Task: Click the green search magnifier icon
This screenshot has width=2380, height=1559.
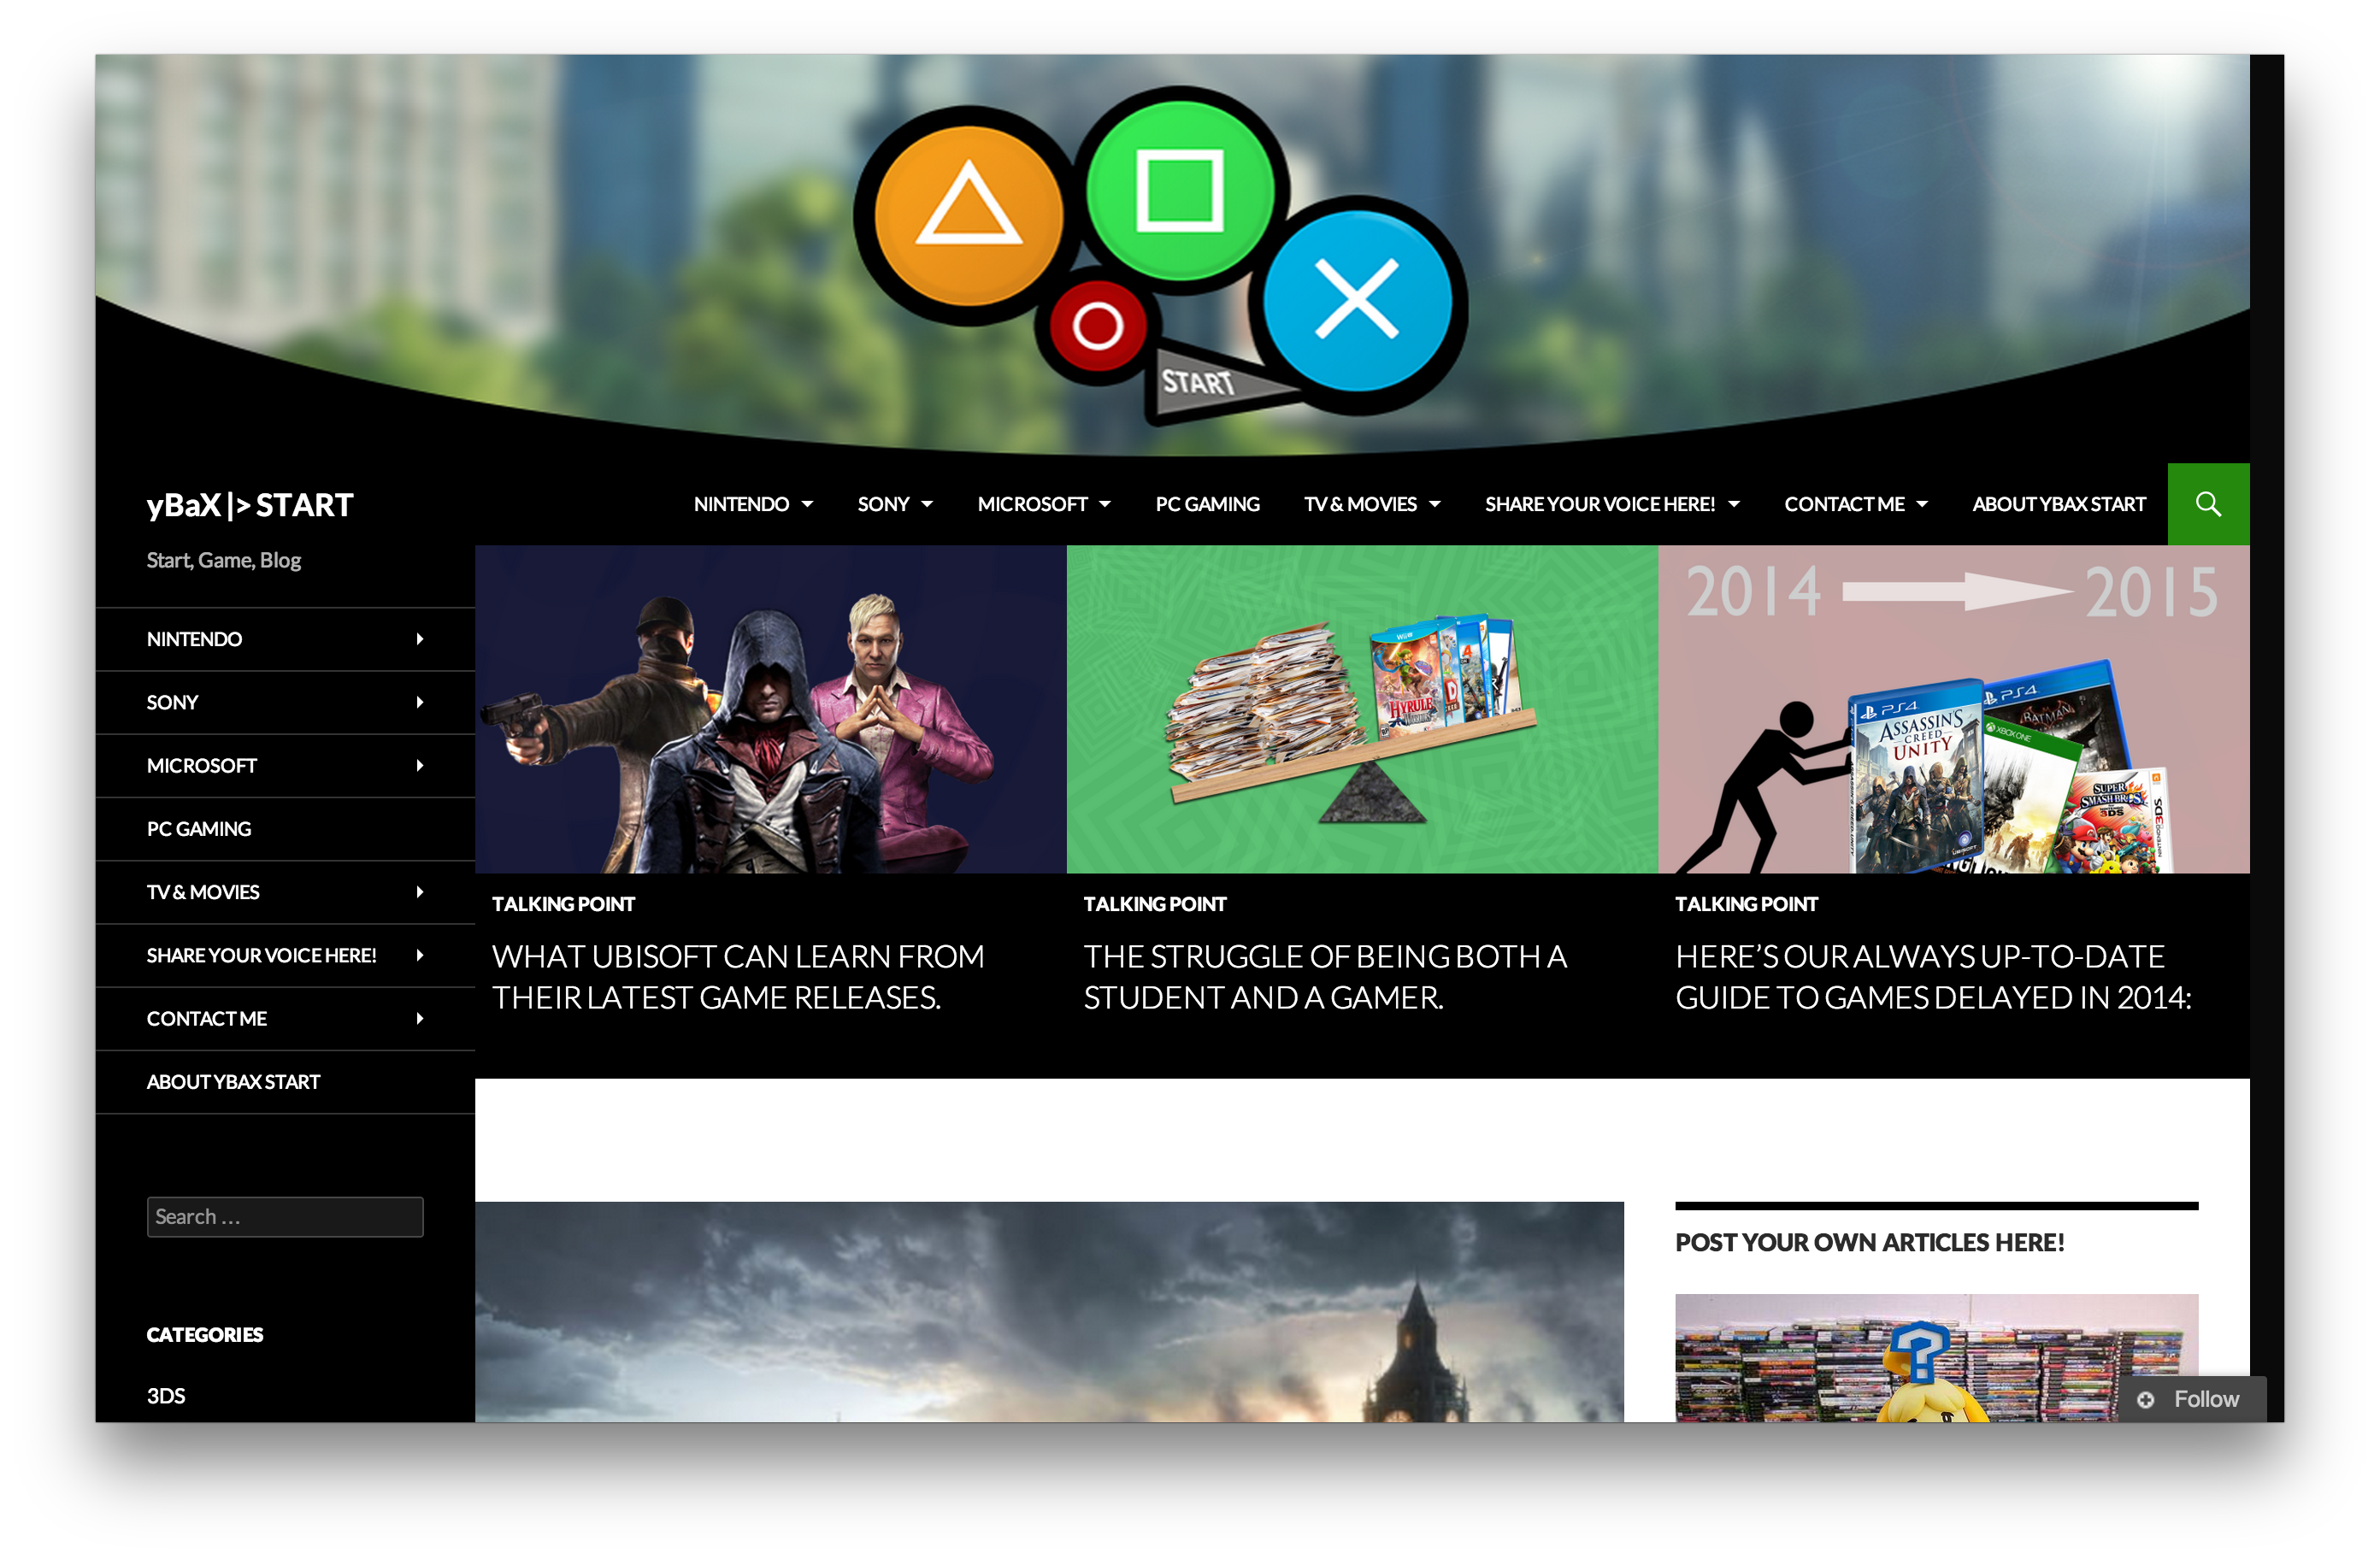Action: point(2207,504)
